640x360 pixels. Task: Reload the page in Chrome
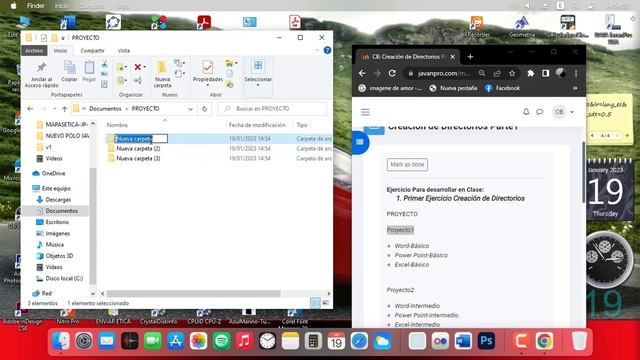click(392, 73)
